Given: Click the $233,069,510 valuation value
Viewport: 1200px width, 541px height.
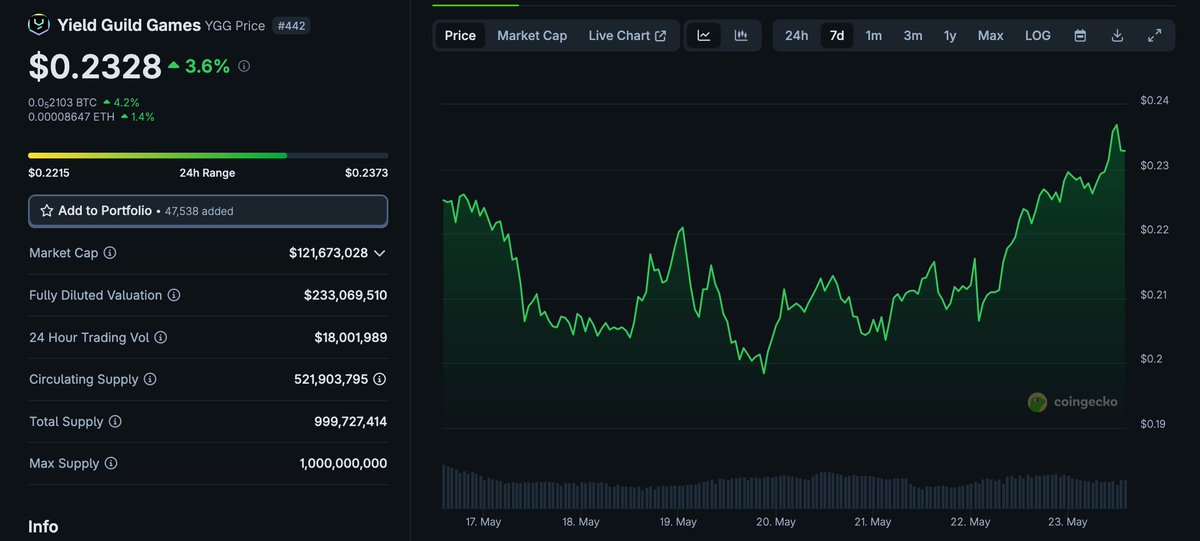Looking at the screenshot, I should point(345,295).
